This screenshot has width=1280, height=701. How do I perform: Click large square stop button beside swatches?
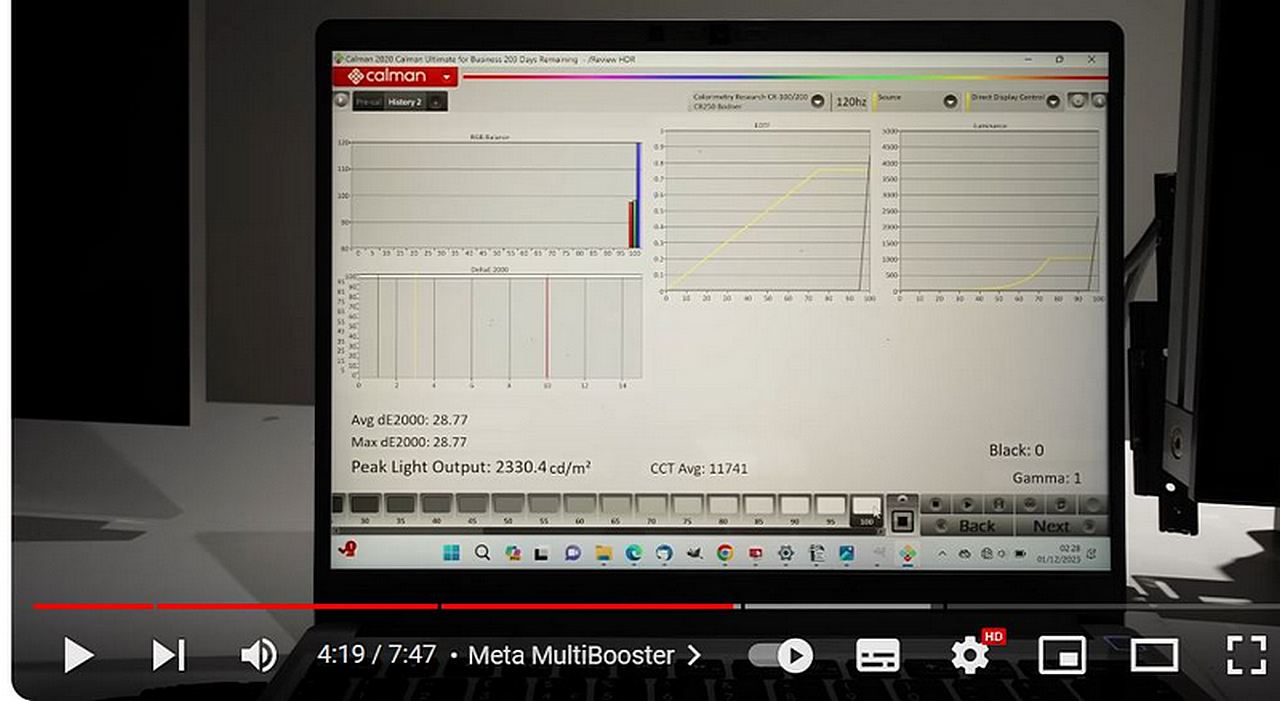coord(902,522)
